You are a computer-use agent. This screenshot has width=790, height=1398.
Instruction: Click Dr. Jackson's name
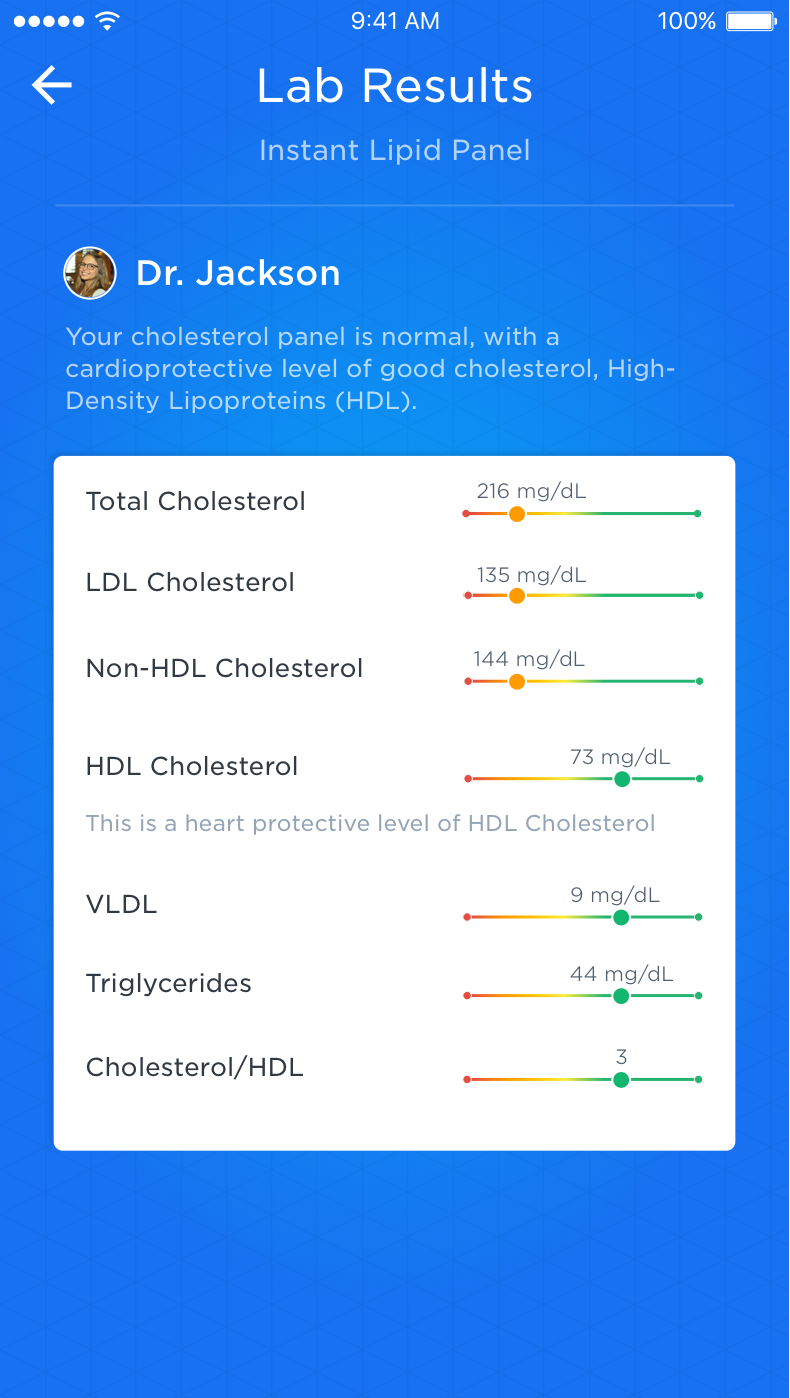click(238, 272)
